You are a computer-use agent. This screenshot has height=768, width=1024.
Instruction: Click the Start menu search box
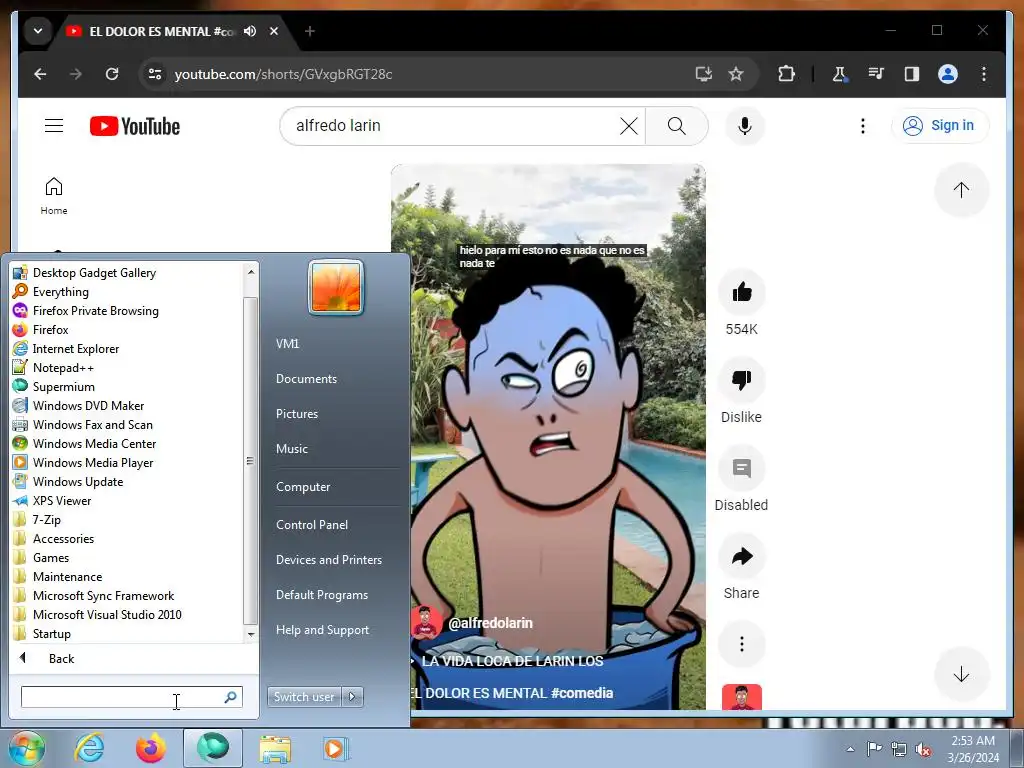(131, 697)
